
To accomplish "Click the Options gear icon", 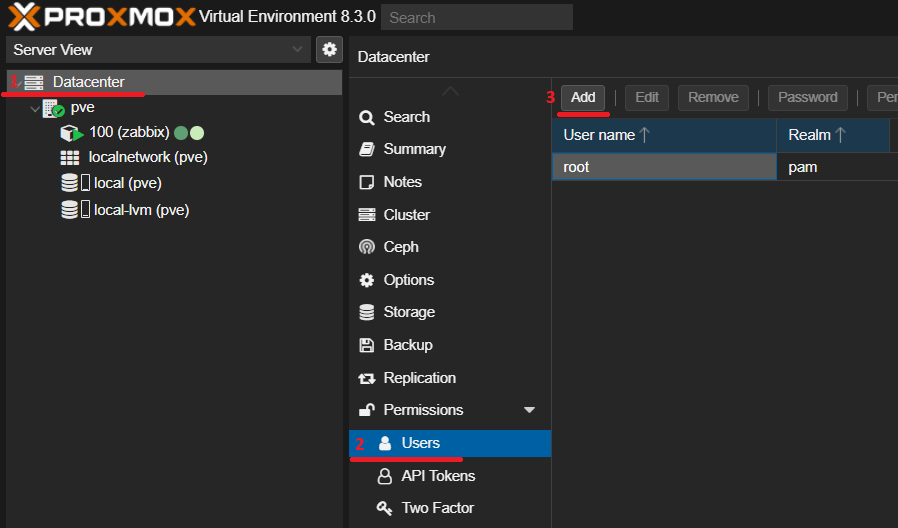I will click(367, 280).
